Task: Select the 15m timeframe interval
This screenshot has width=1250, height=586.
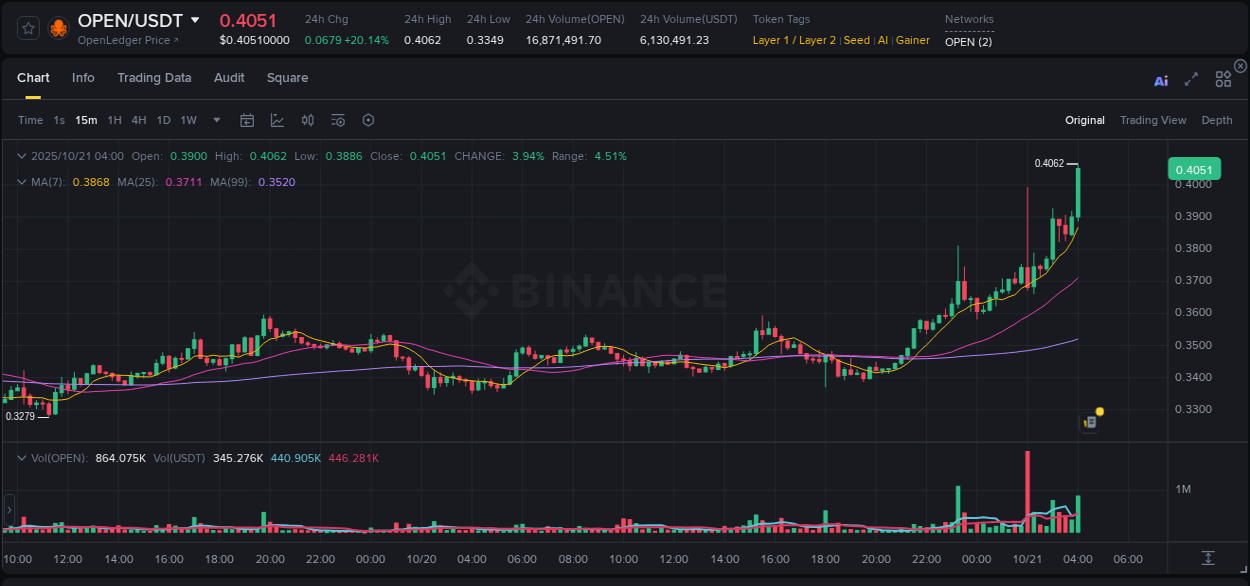Action: (x=86, y=120)
